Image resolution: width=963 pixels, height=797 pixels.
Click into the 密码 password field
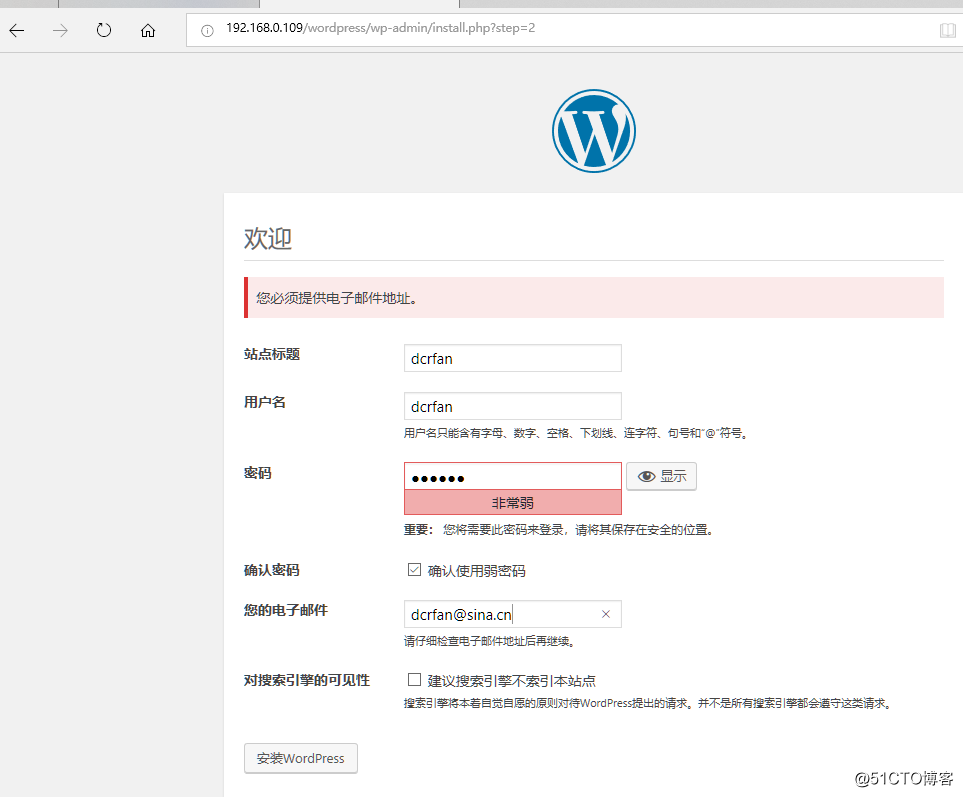513,476
